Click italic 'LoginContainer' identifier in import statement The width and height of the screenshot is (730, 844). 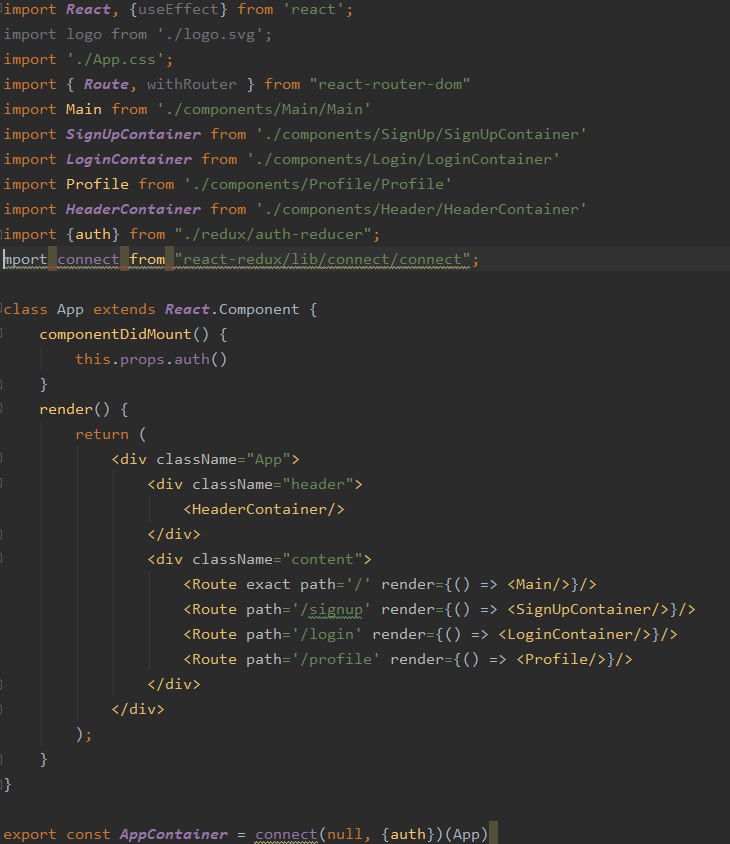[x=129, y=159]
